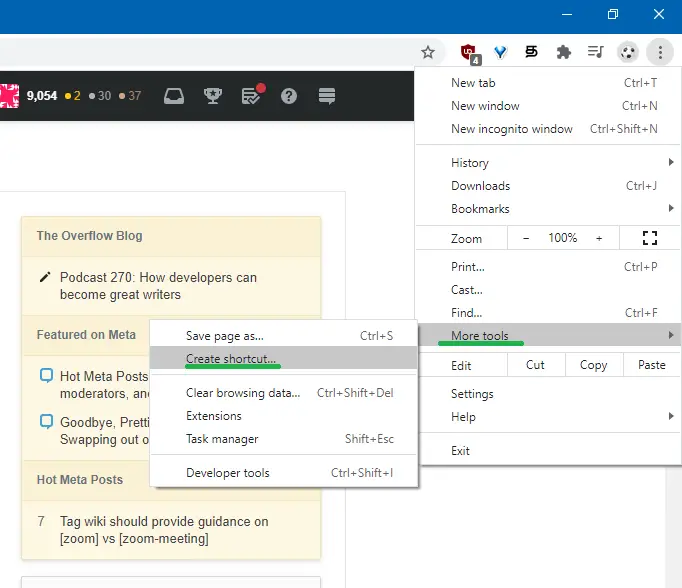682x588 pixels.
Task: Open the media controls playlist icon
Action: (595, 52)
